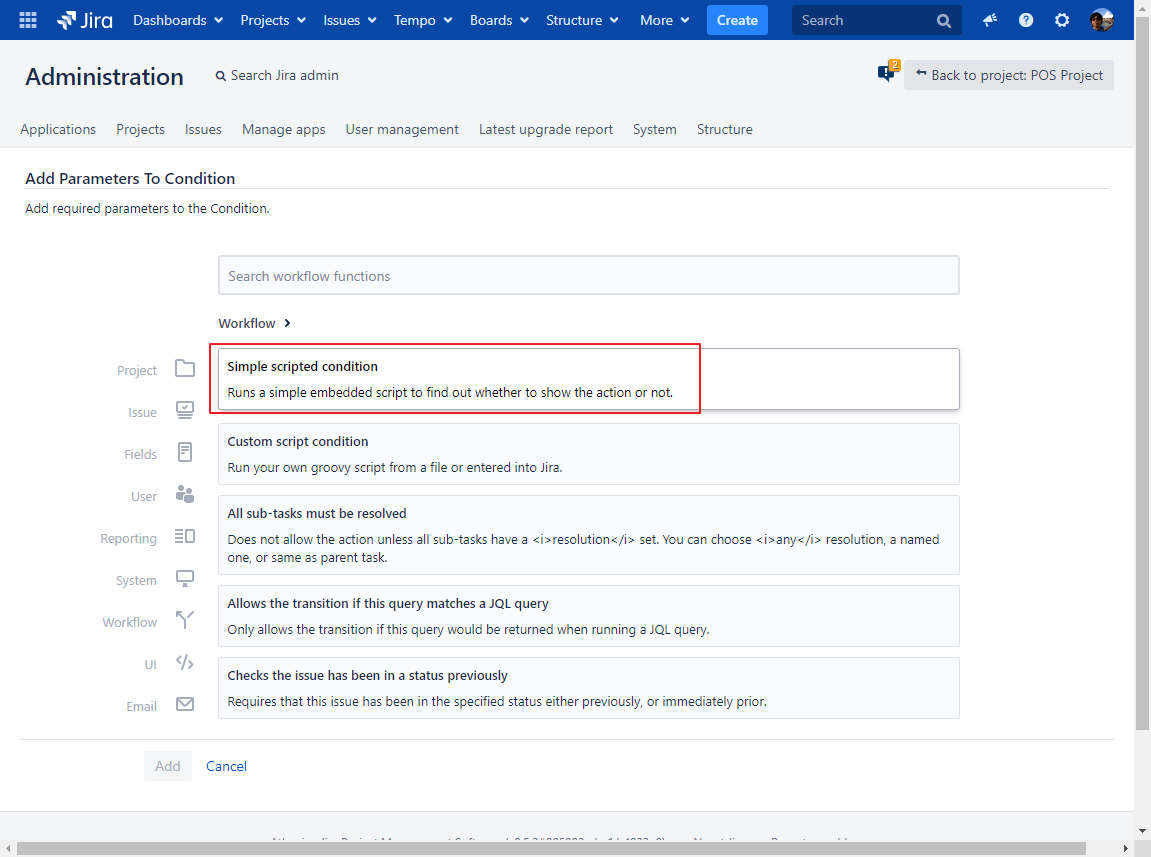The image size is (1151, 857).
Task: Expand the Tempo dropdown menu
Action: pos(423,20)
